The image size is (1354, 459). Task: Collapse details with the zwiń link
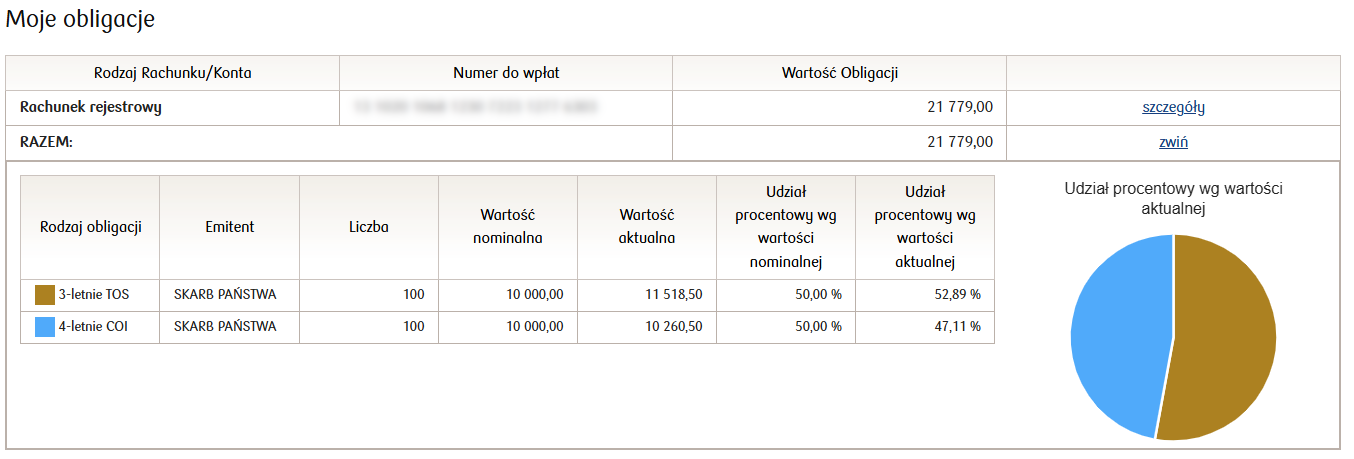tap(1173, 142)
